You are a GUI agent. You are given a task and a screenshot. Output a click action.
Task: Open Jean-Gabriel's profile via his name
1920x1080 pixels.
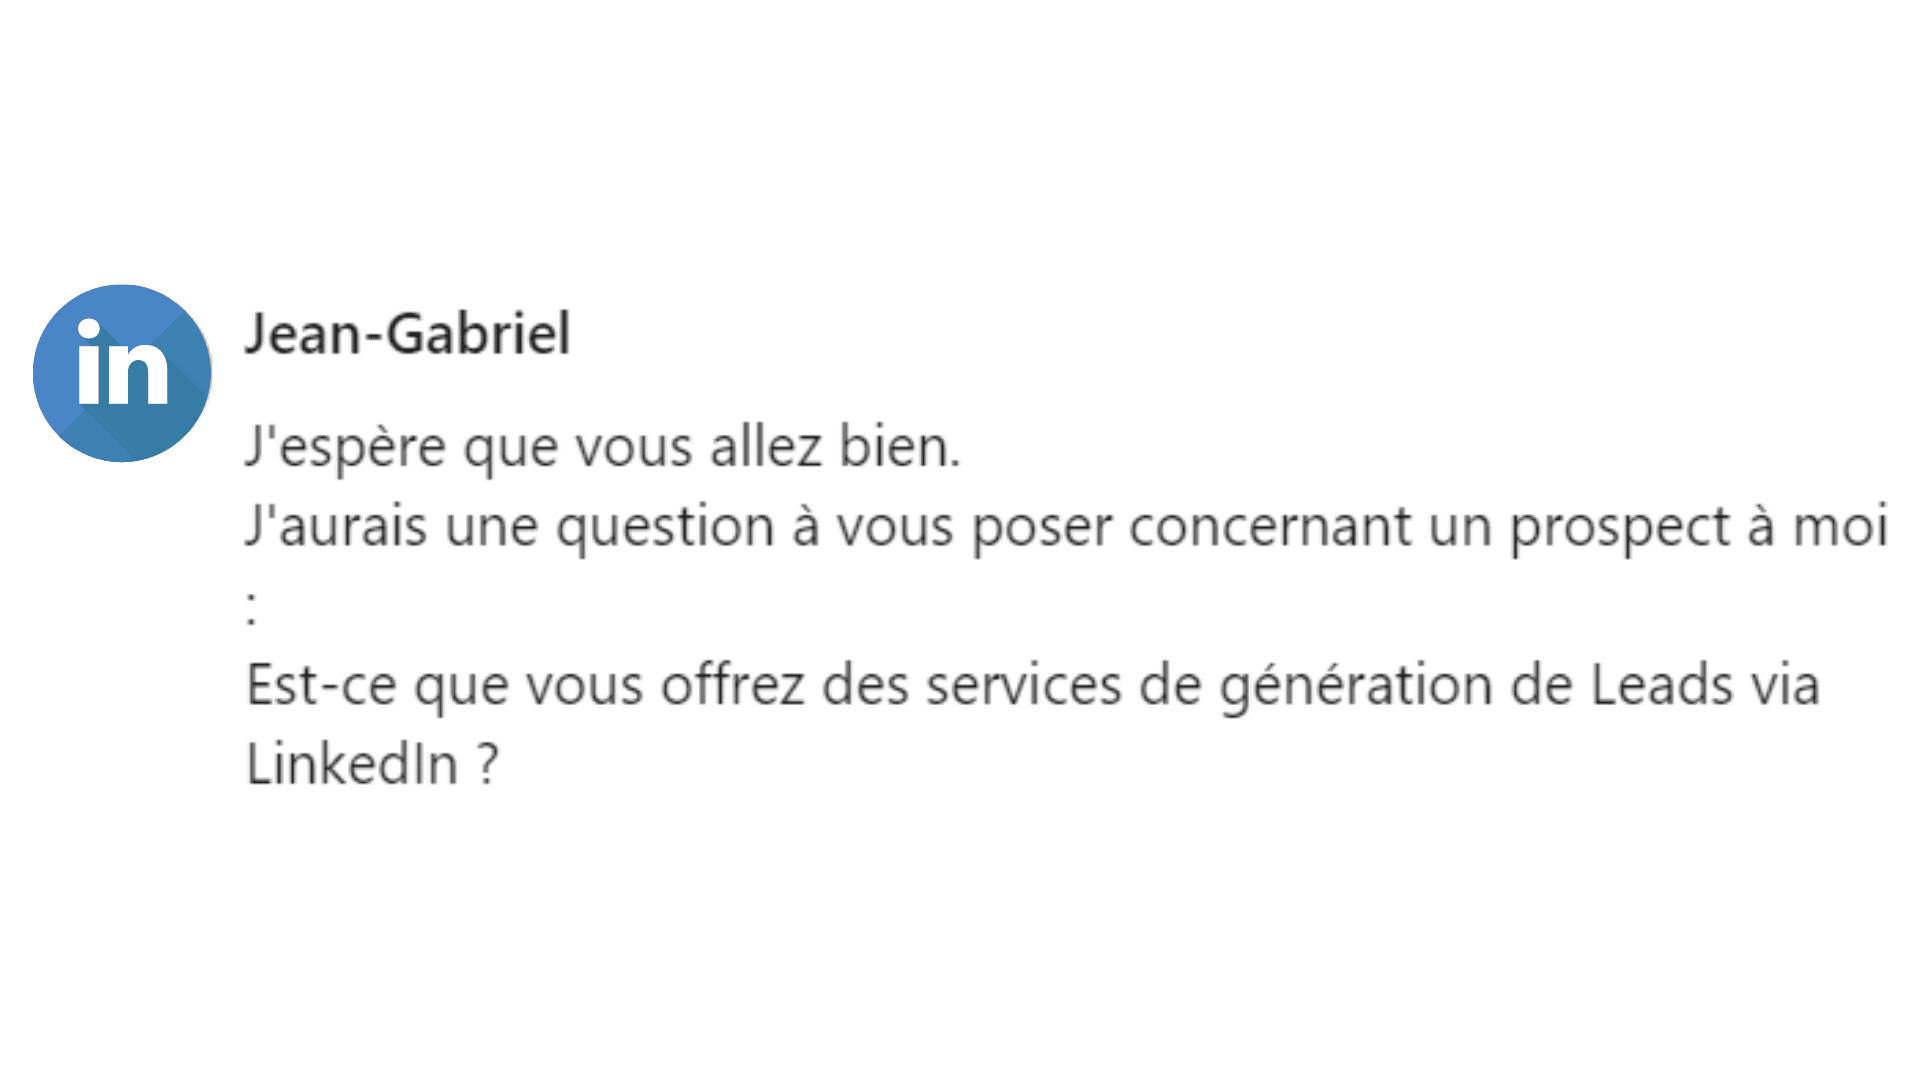point(408,333)
